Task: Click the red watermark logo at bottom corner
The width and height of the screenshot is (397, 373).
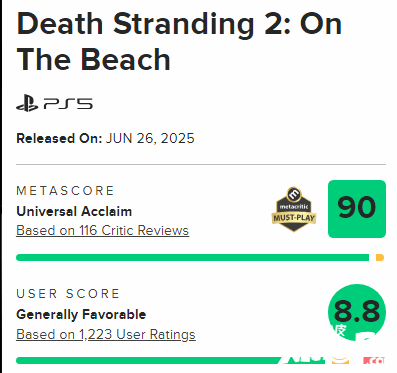Action: pos(374,360)
